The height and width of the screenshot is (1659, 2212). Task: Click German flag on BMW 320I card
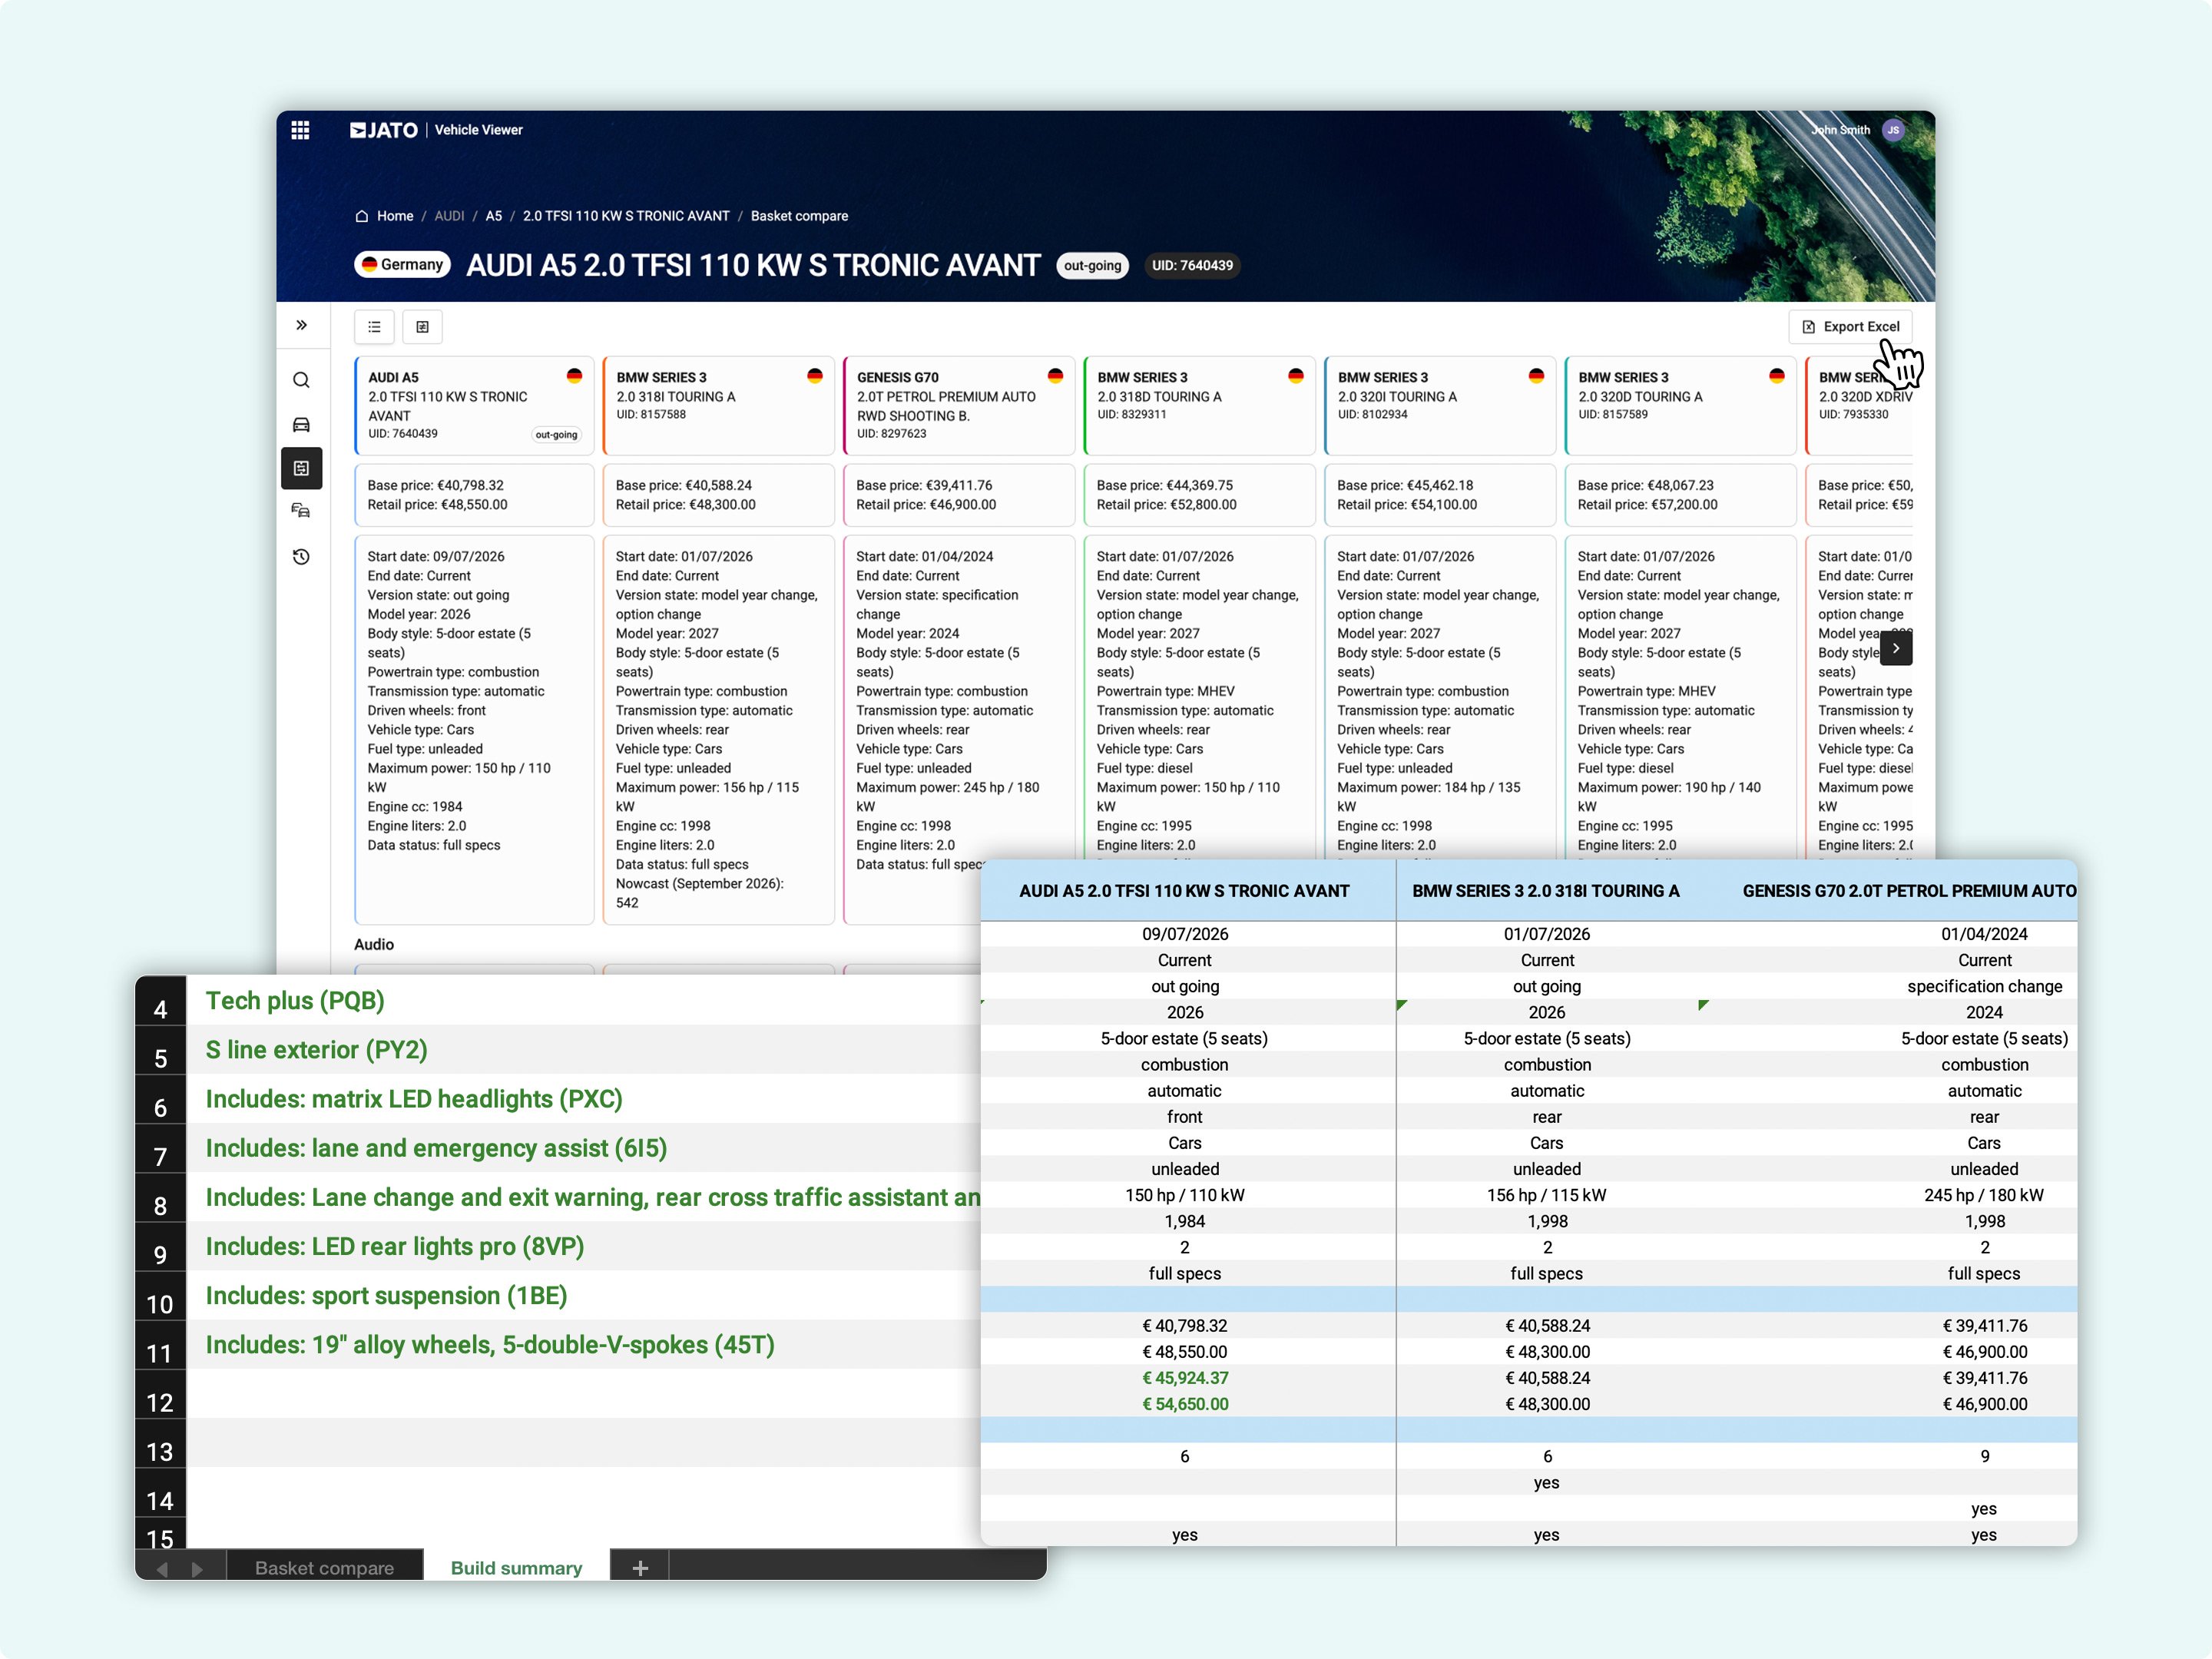click(1536, 376)
